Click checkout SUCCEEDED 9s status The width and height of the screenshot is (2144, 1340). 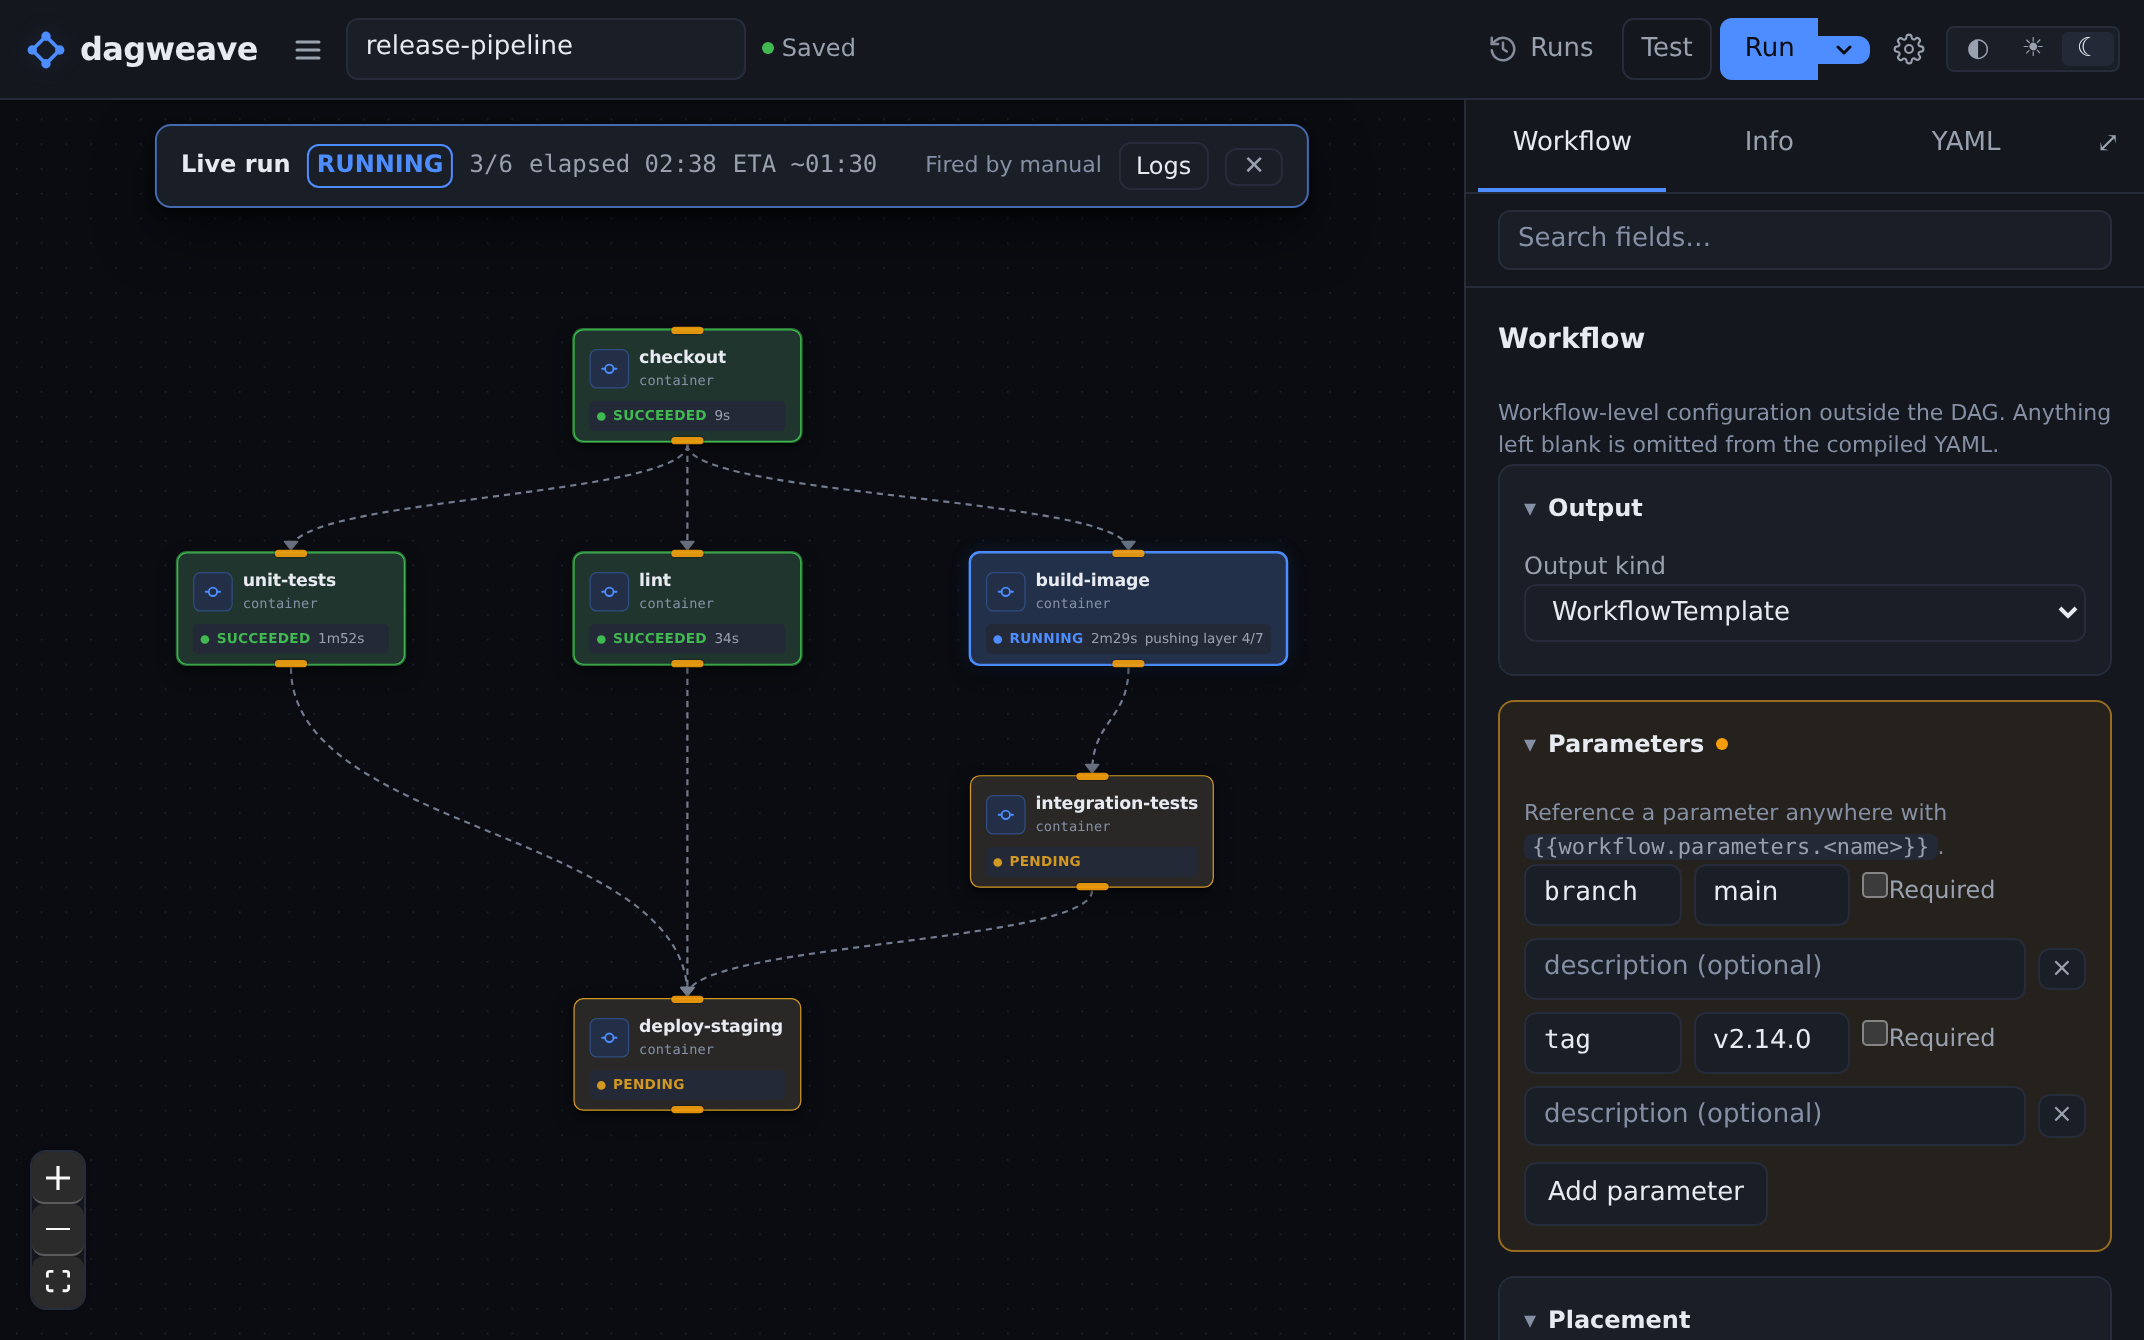(687, 416)
